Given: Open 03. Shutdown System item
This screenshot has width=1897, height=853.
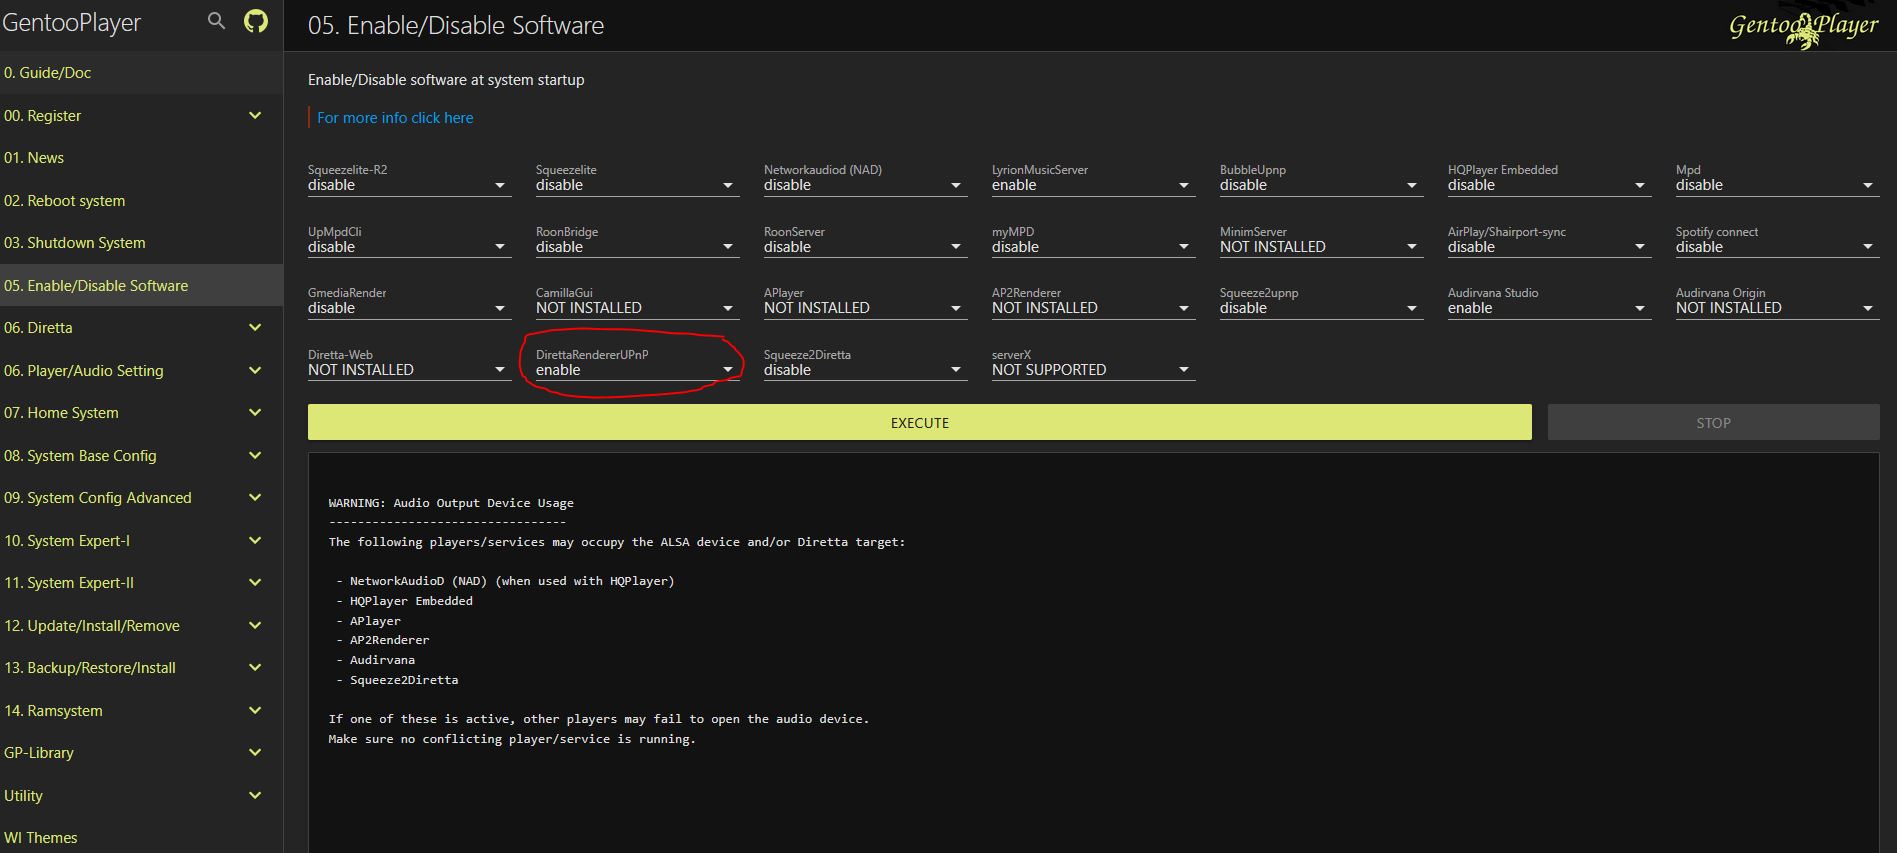Looking at the screenshot, I should click(141, 243).
